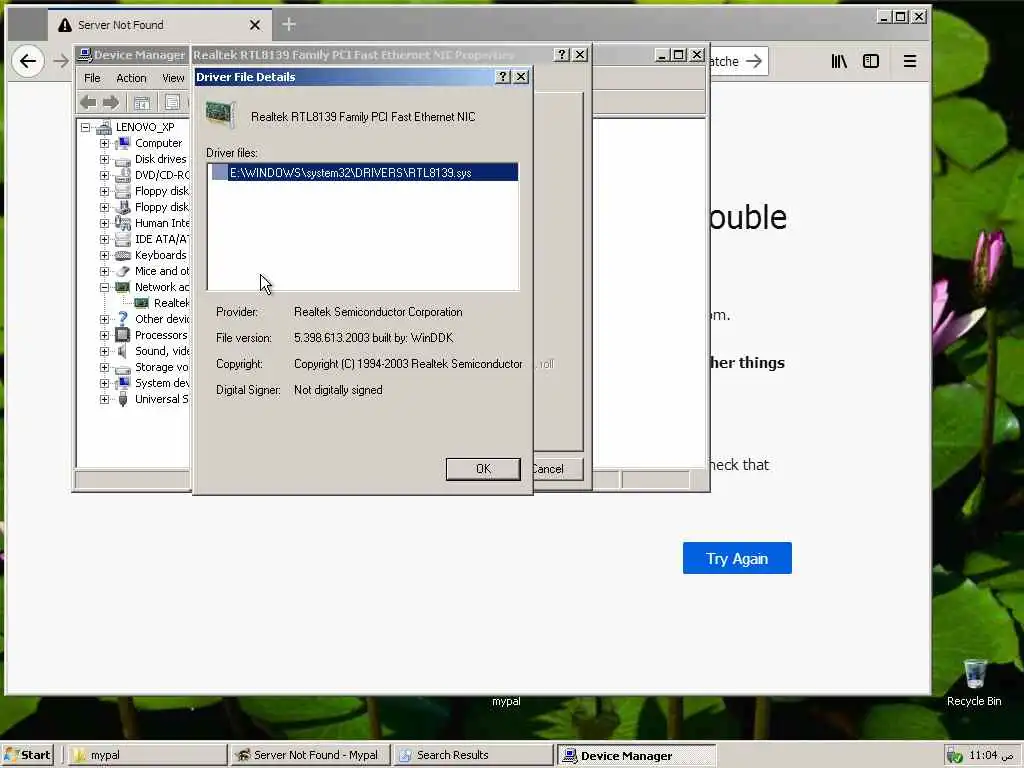Screen dimensions: 1024x768
Task: Click the LENOVO_XP computer icon
Action: pos(104,127)
